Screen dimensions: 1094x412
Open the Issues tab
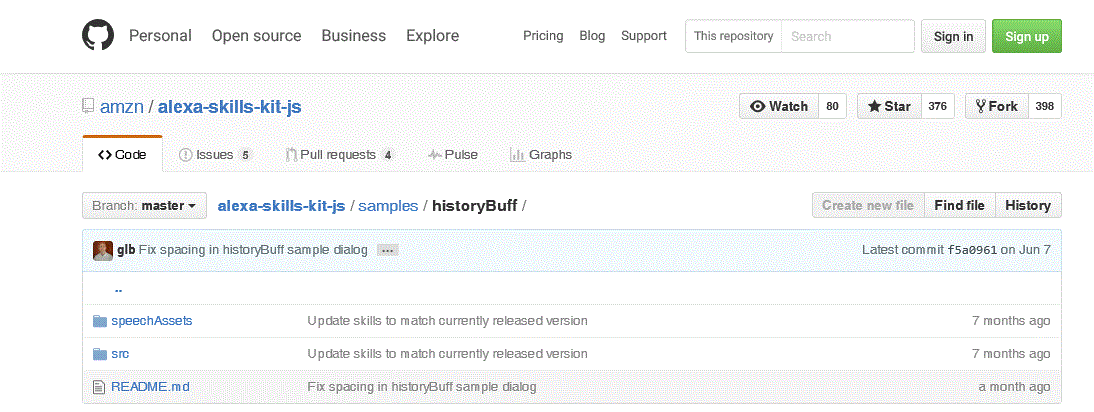215,155
